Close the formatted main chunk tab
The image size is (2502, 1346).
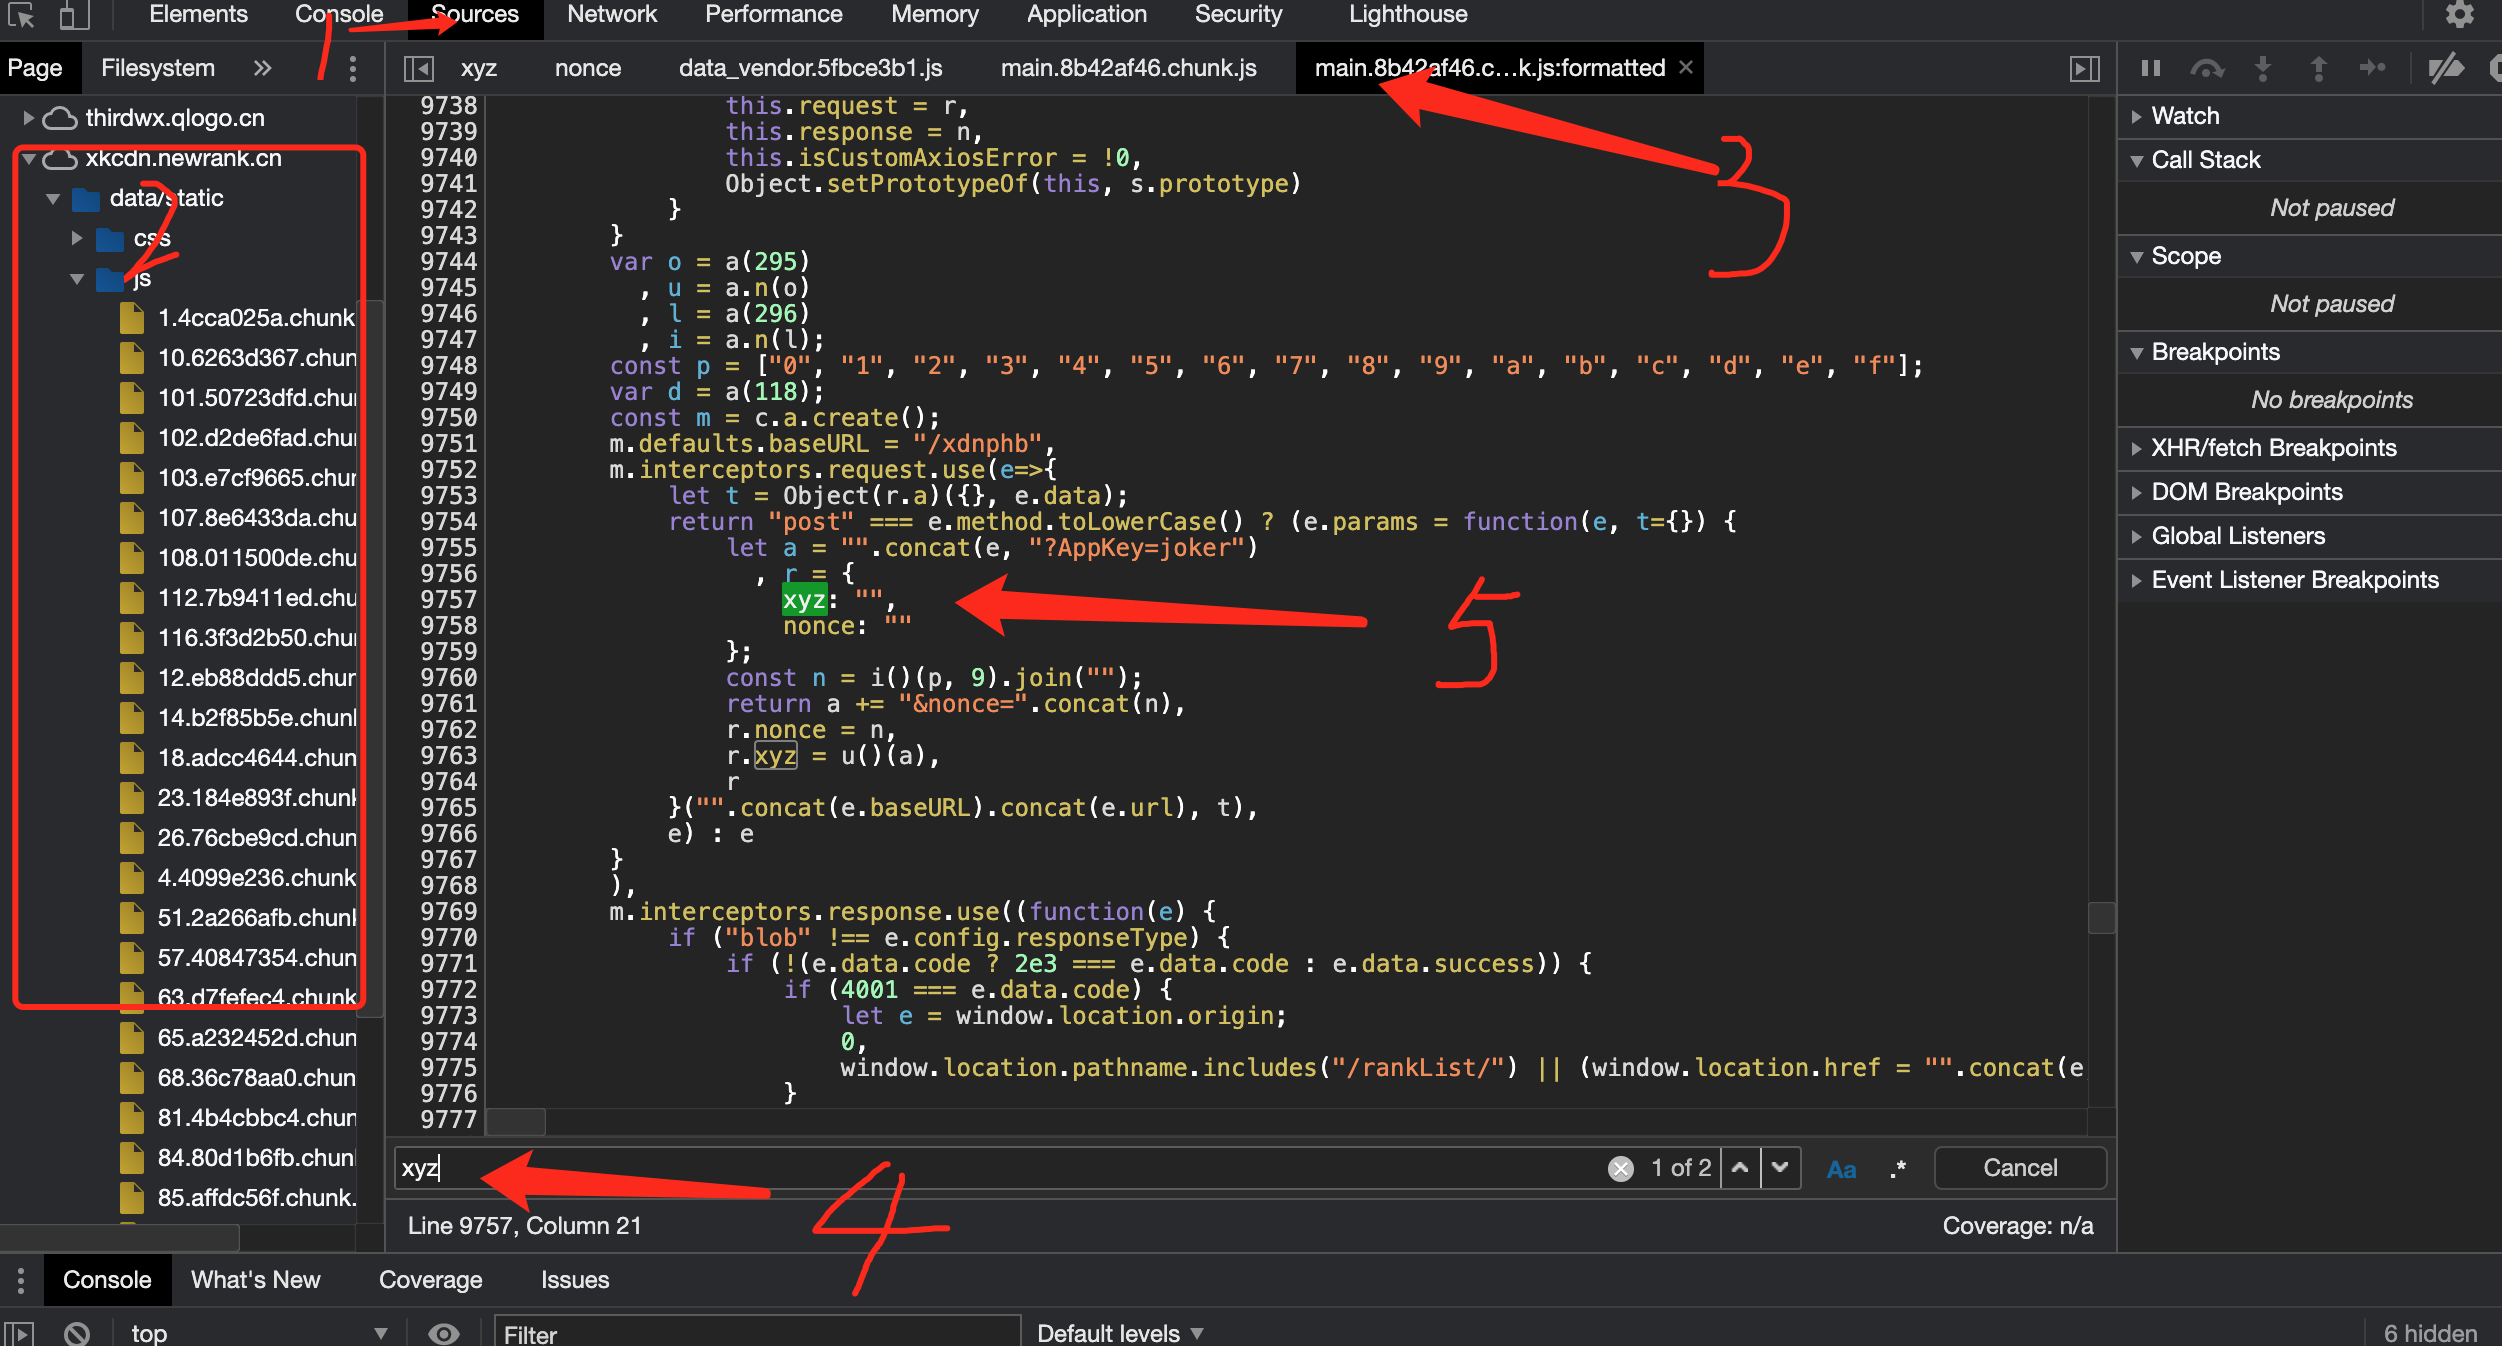click(1686, 67)
